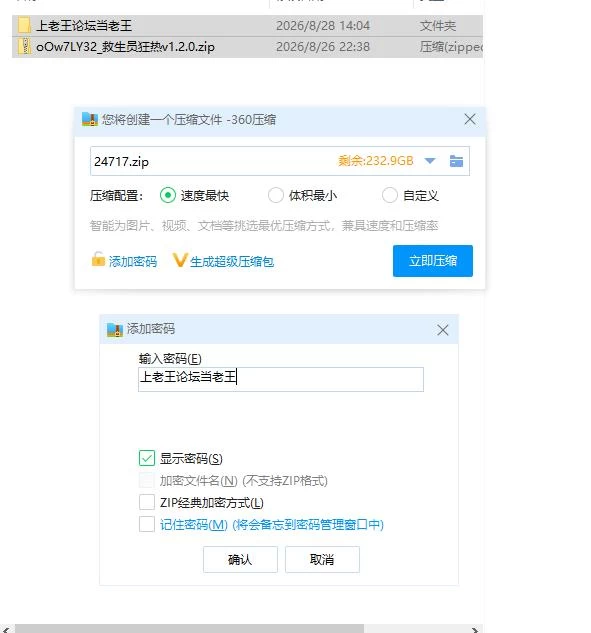The height and width of the screenshot is (633, 591).
Task: Click the lock icon next to 添加密码
Action: tap(98, 260)
